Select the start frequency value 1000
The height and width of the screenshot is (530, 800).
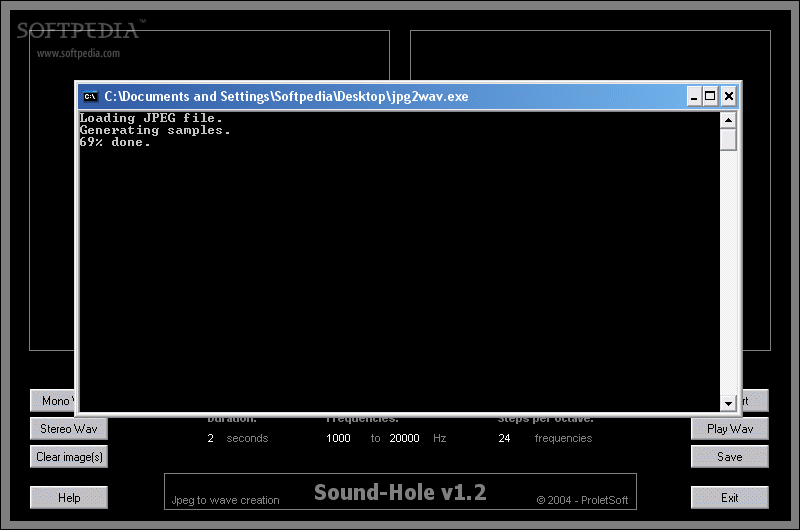click(x=338, y=438)
